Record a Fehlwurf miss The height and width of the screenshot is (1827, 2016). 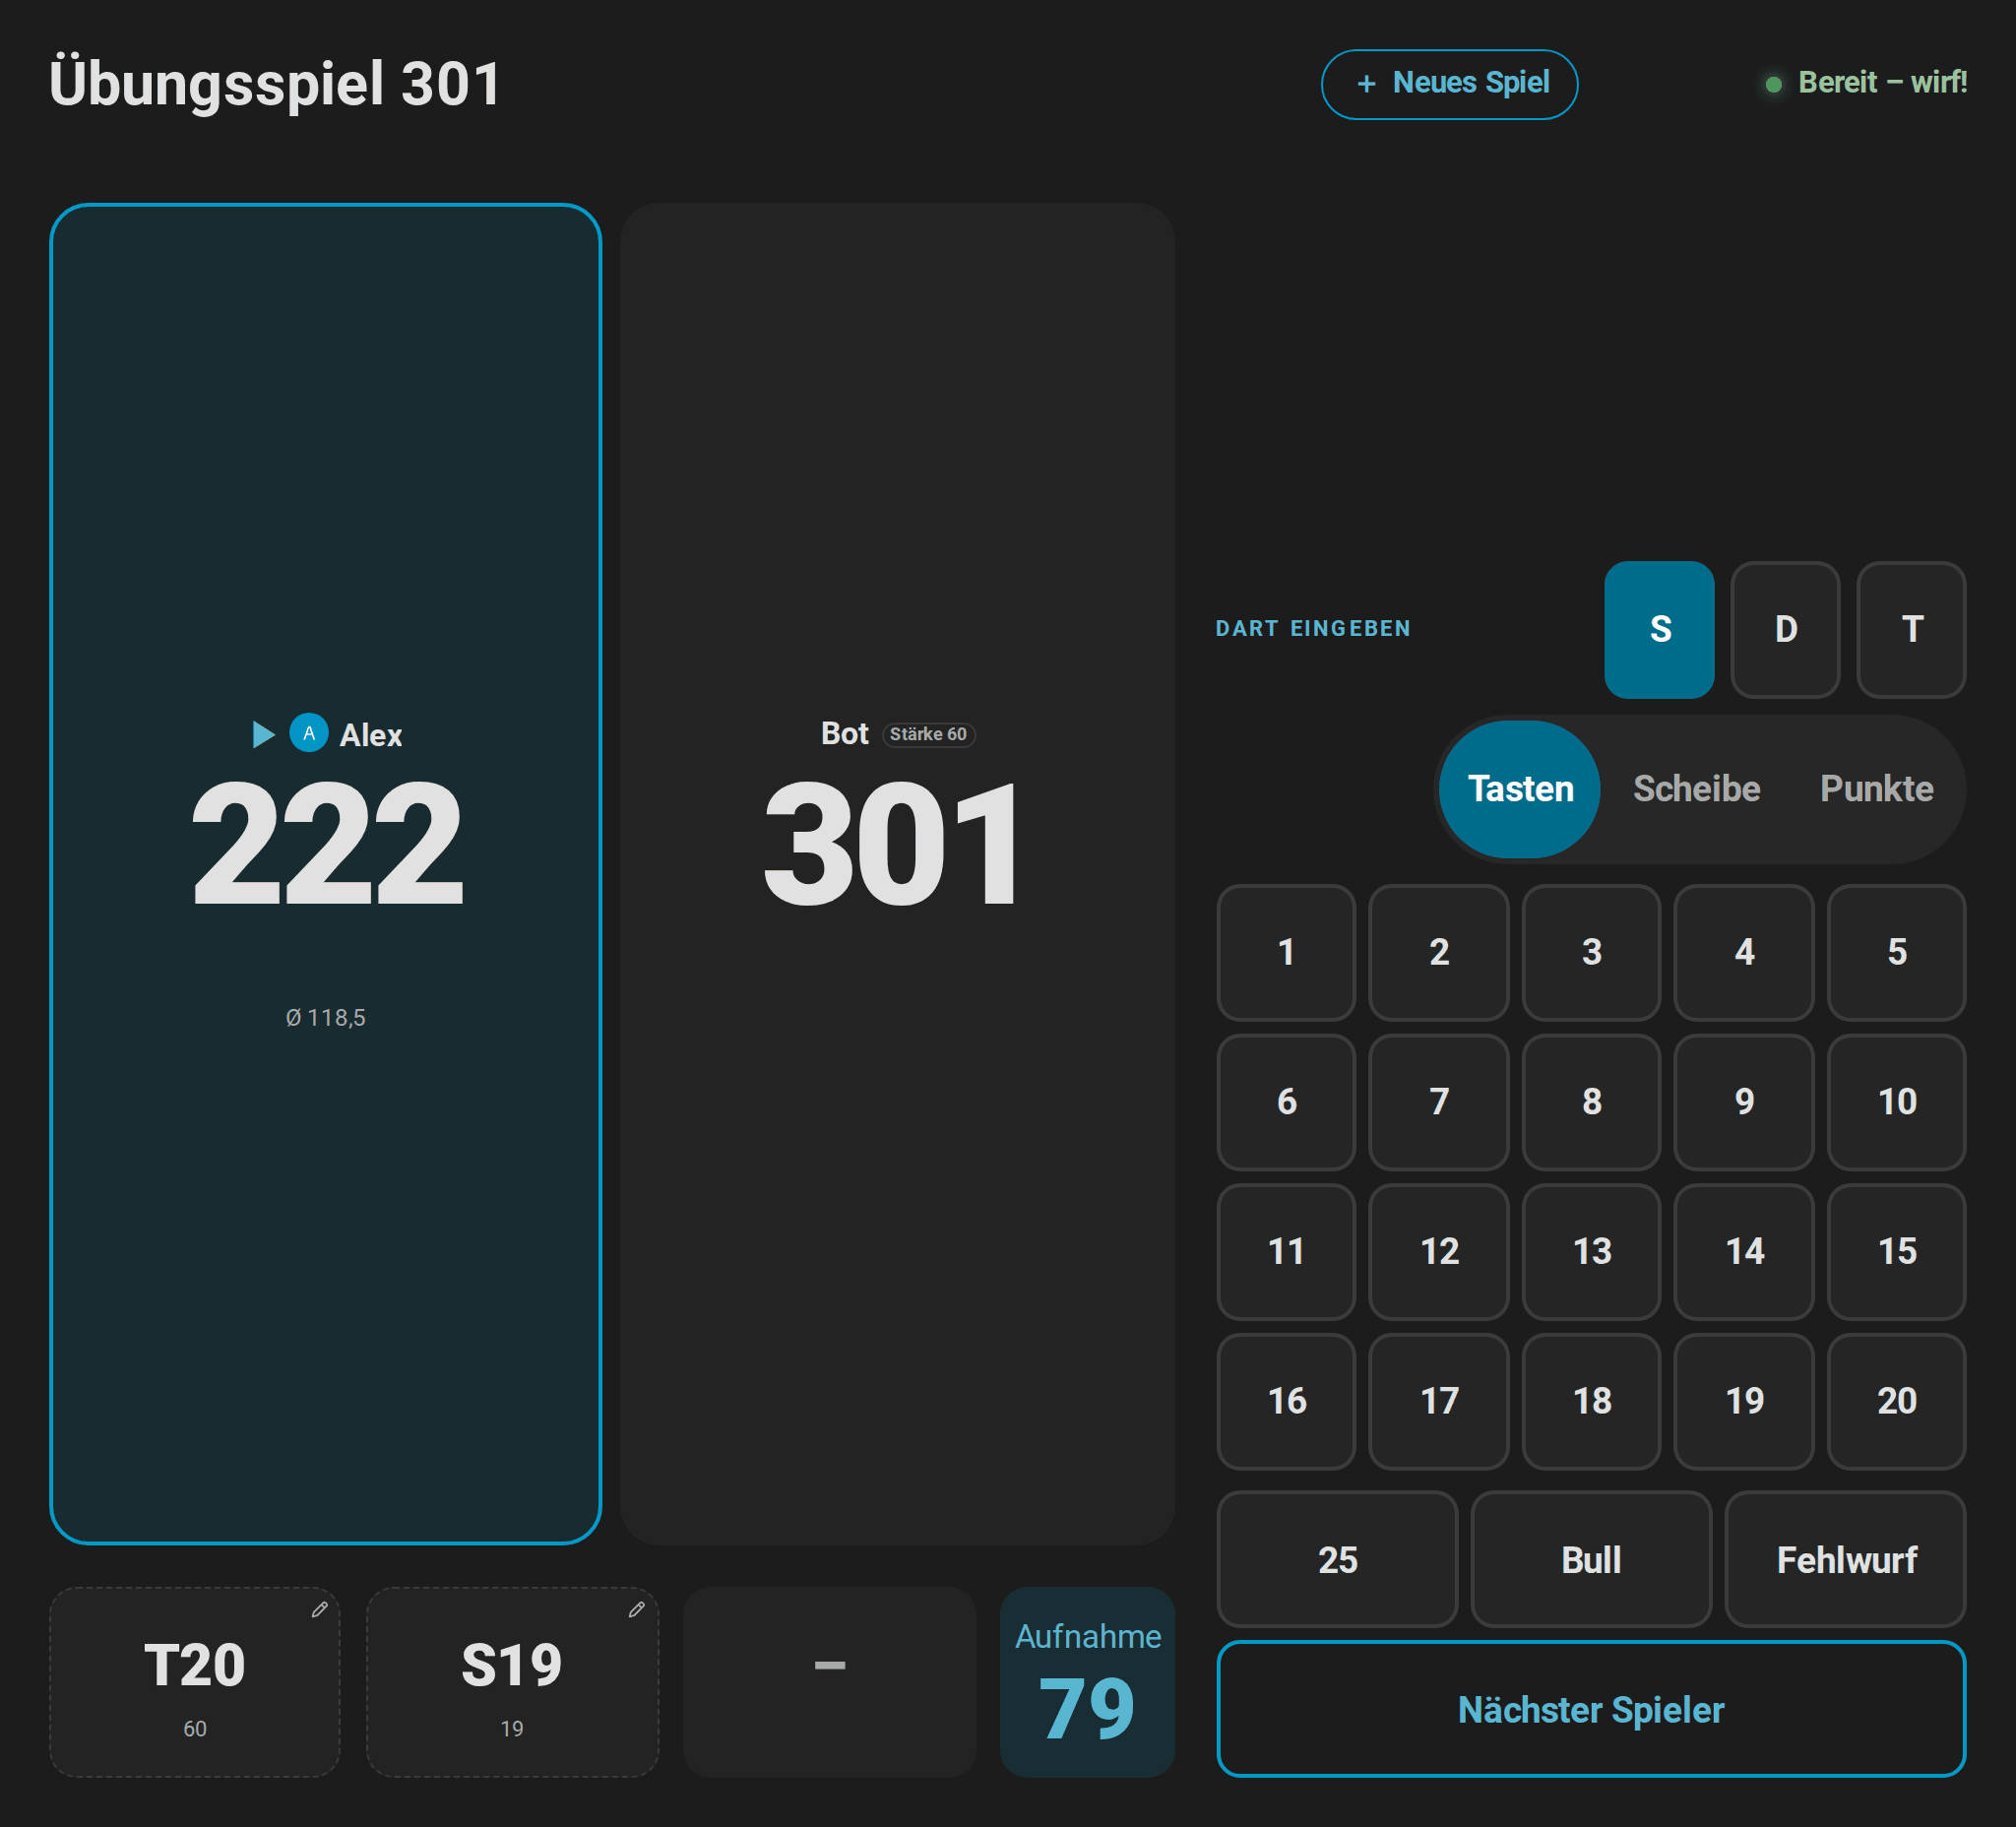[x=1845, y=1559]
